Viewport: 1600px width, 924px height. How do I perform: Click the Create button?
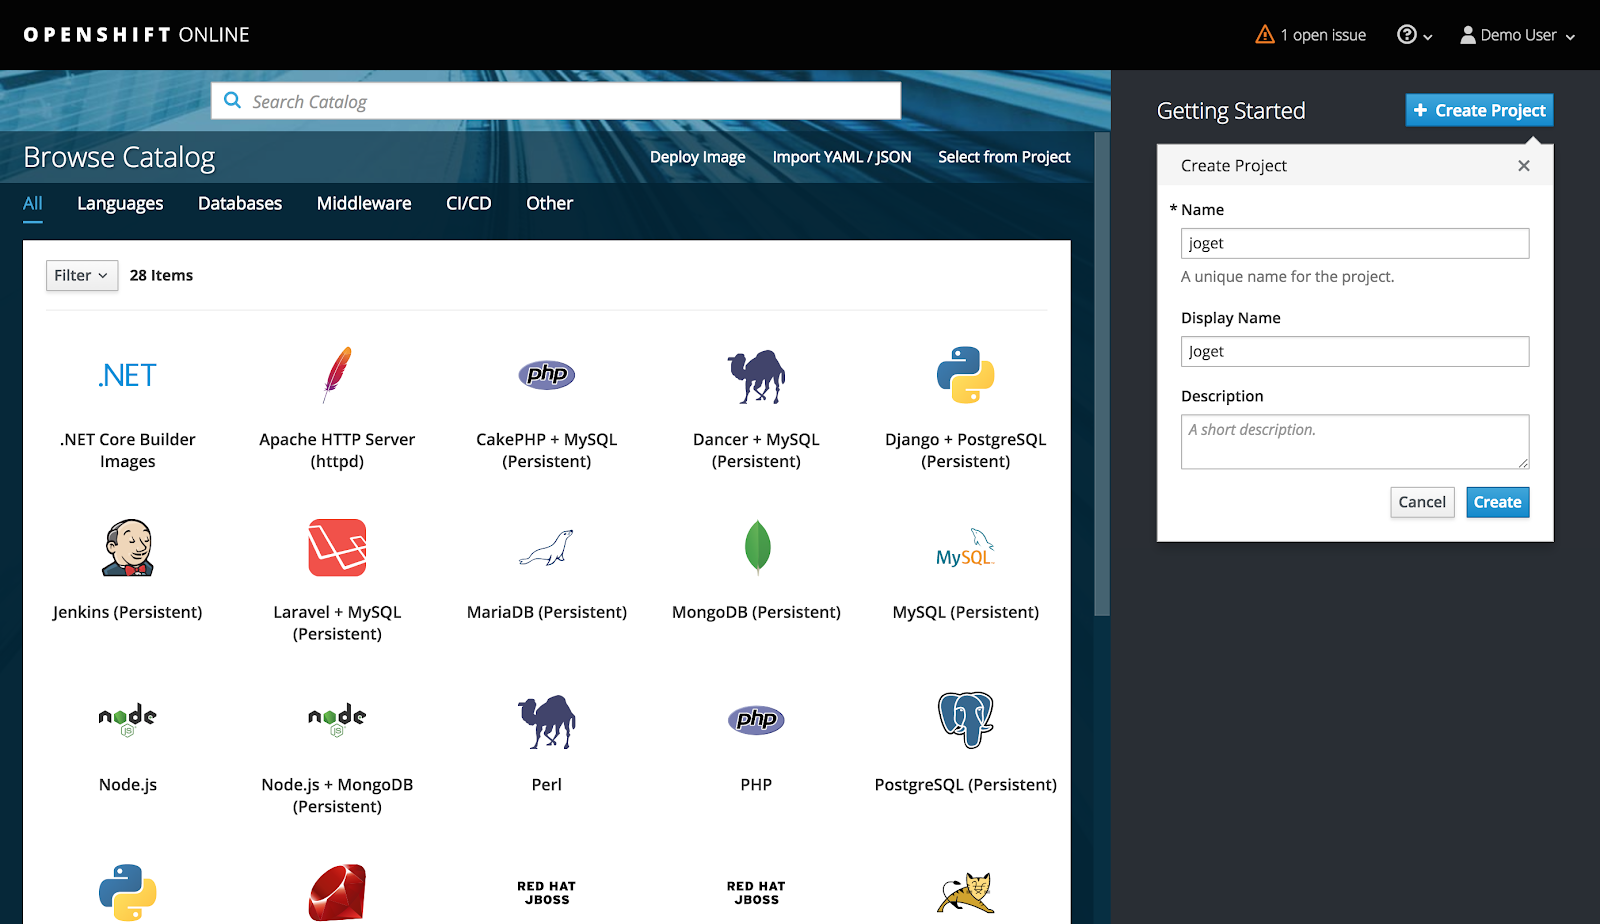(1498, 502)
